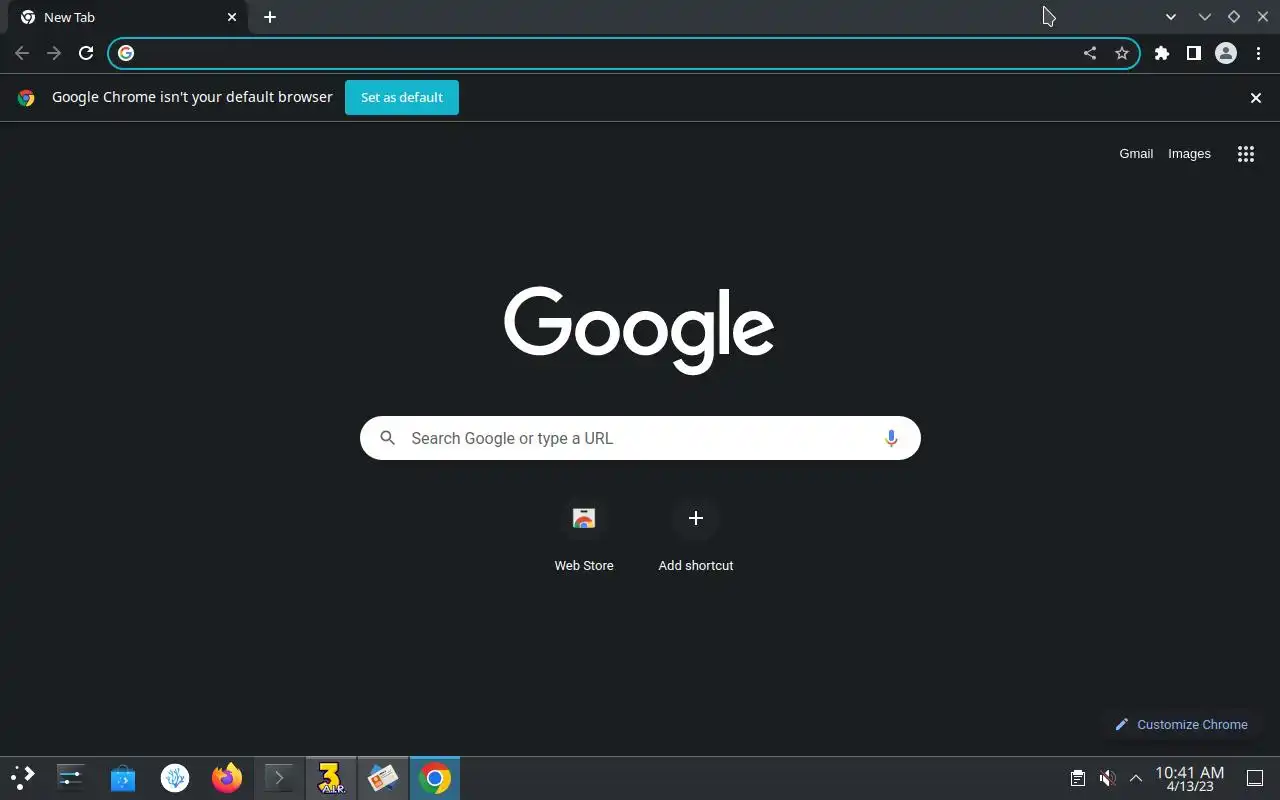
Task: Click the show desktop button
Action: pos(1255,778)
